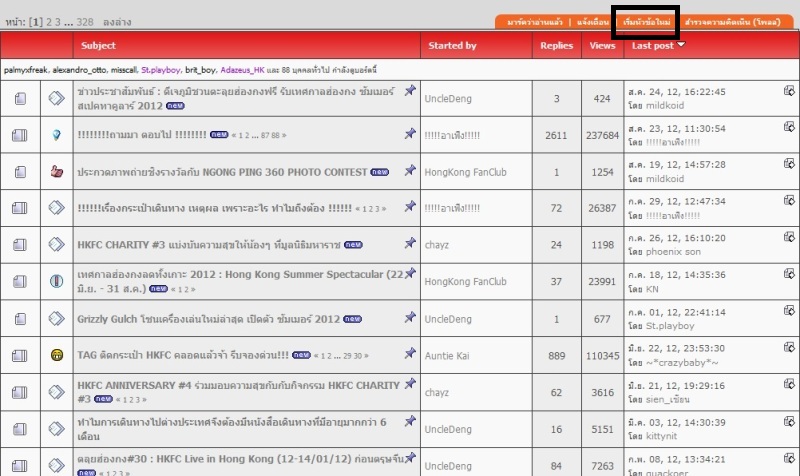Sort topics by Subject column
Viewport: 800px width, 476px height.
98,45
